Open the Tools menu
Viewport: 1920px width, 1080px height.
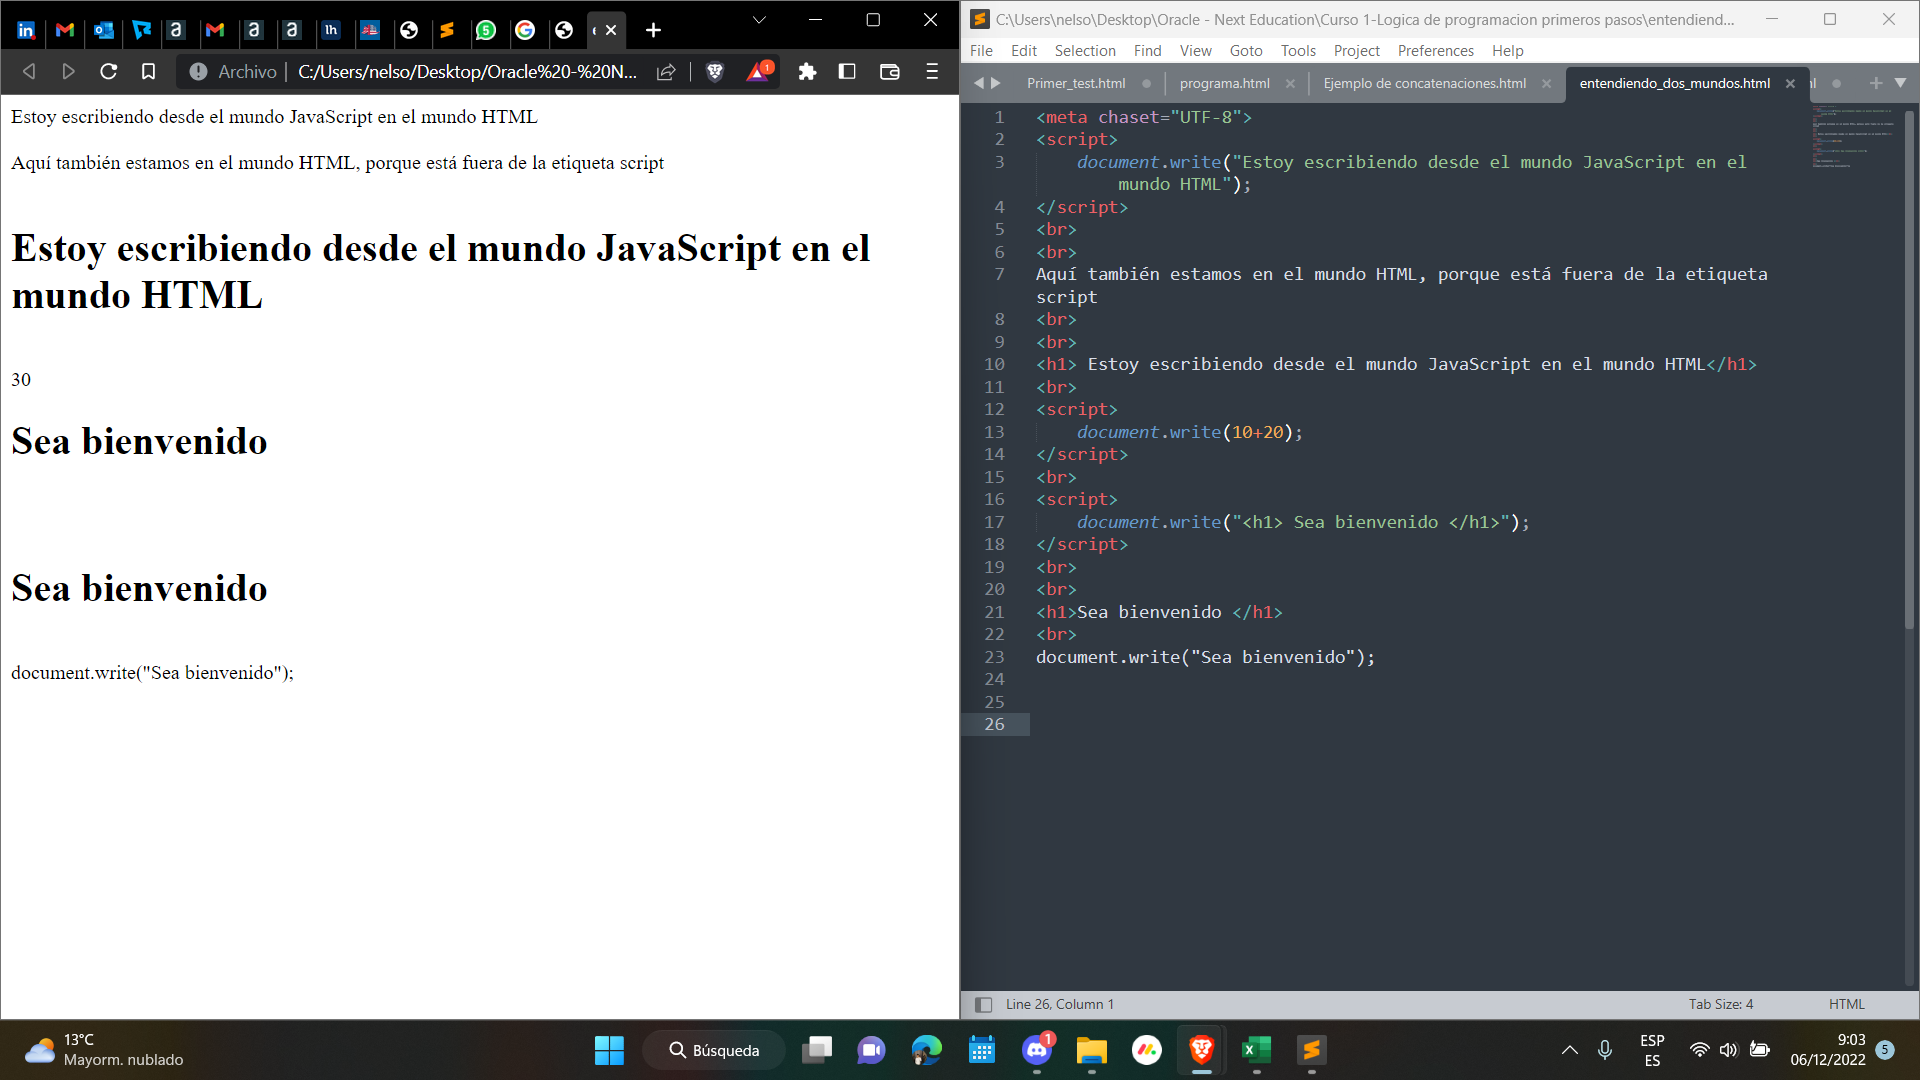pyautogui.click(x=1298, y=51)
